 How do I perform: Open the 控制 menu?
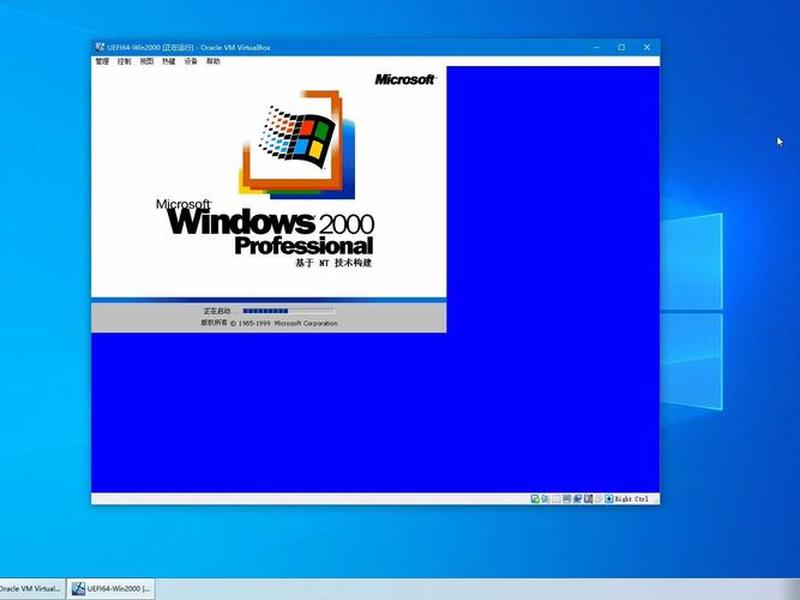tap(124, 61)
